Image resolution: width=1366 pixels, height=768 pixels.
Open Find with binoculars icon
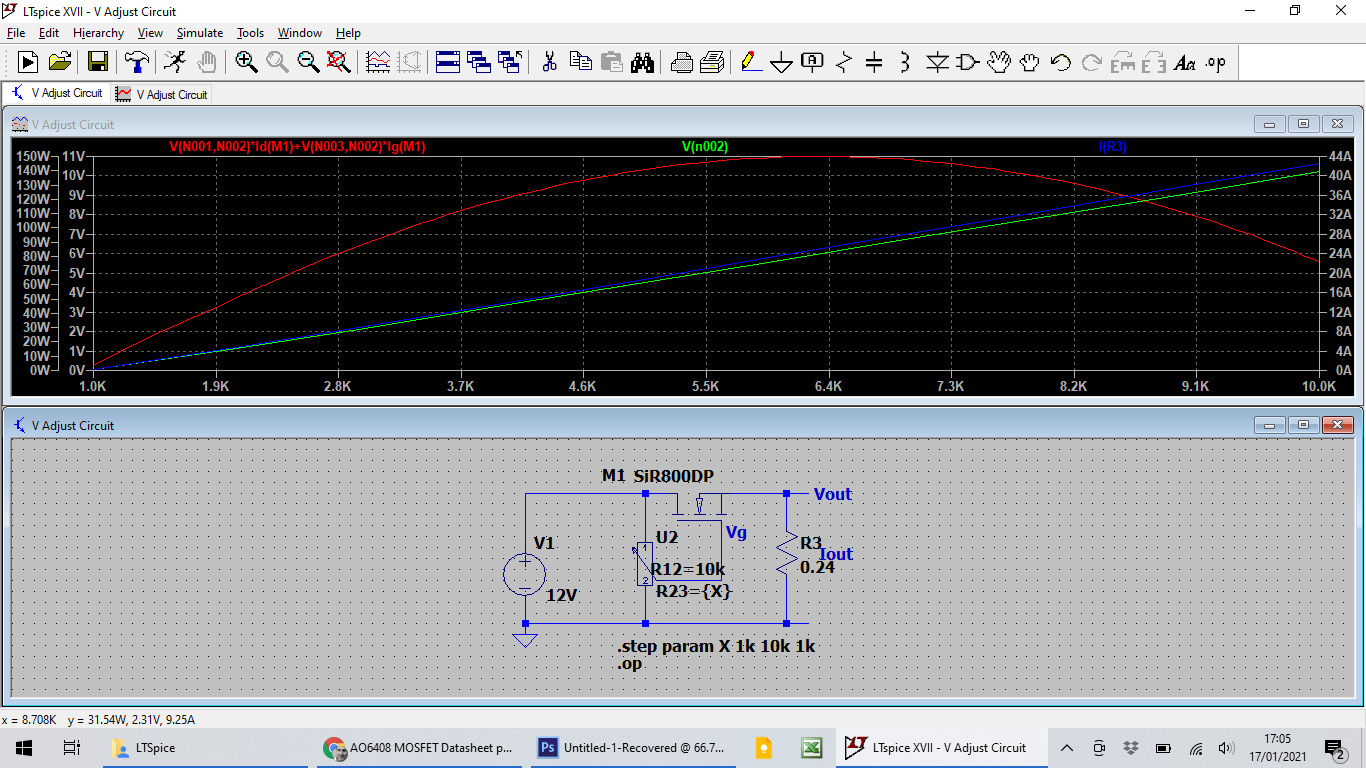click(642, 62)
